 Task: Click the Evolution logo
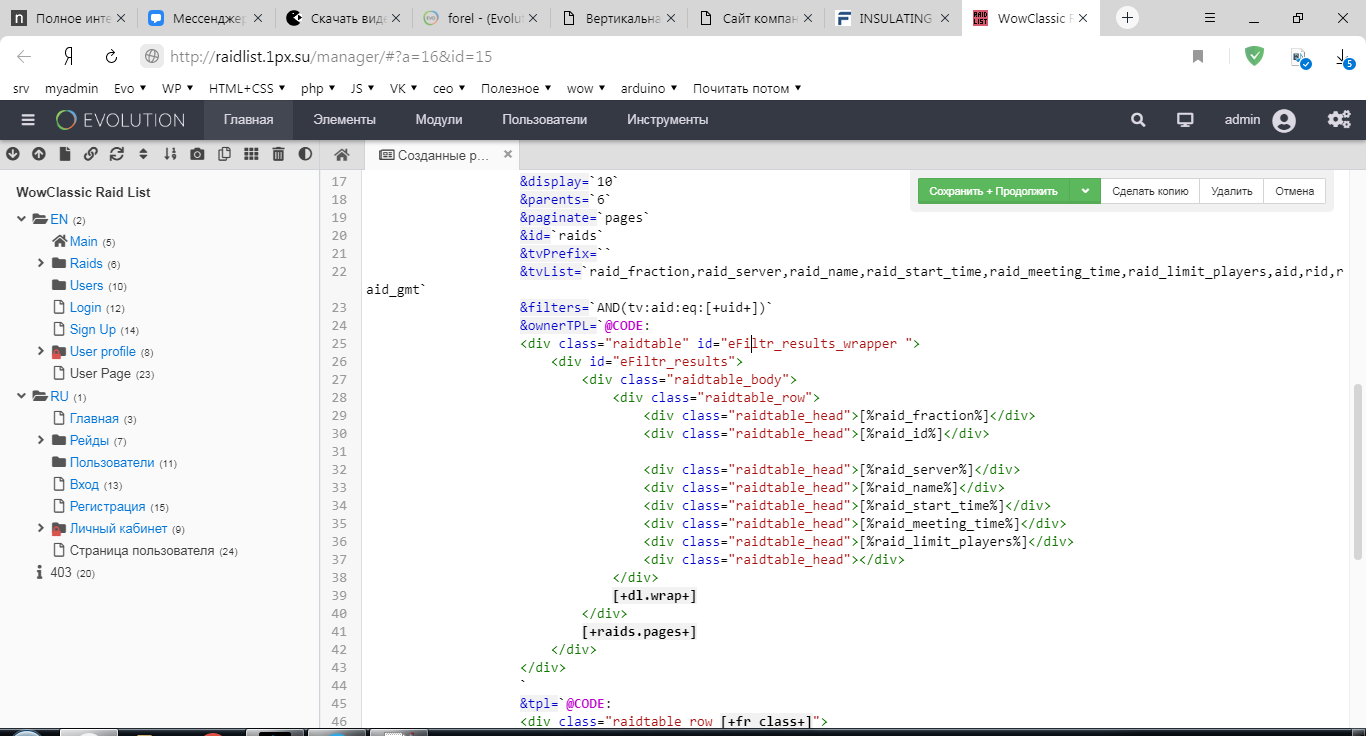pos(120,120)
